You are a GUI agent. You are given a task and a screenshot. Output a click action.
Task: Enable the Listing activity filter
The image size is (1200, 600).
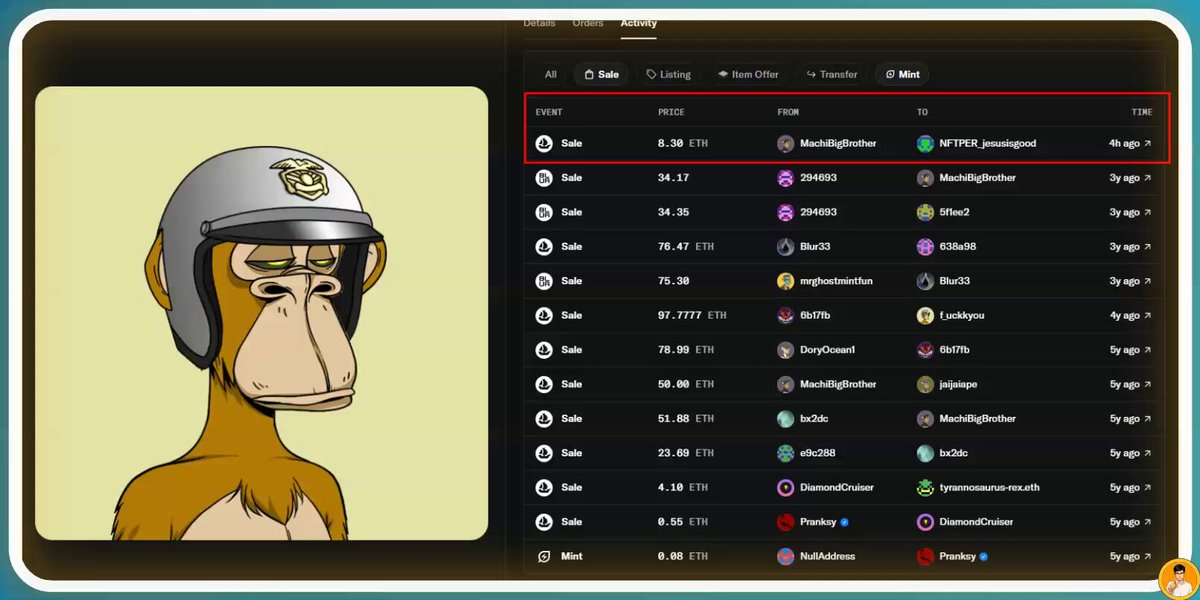(x=668, y=74)
